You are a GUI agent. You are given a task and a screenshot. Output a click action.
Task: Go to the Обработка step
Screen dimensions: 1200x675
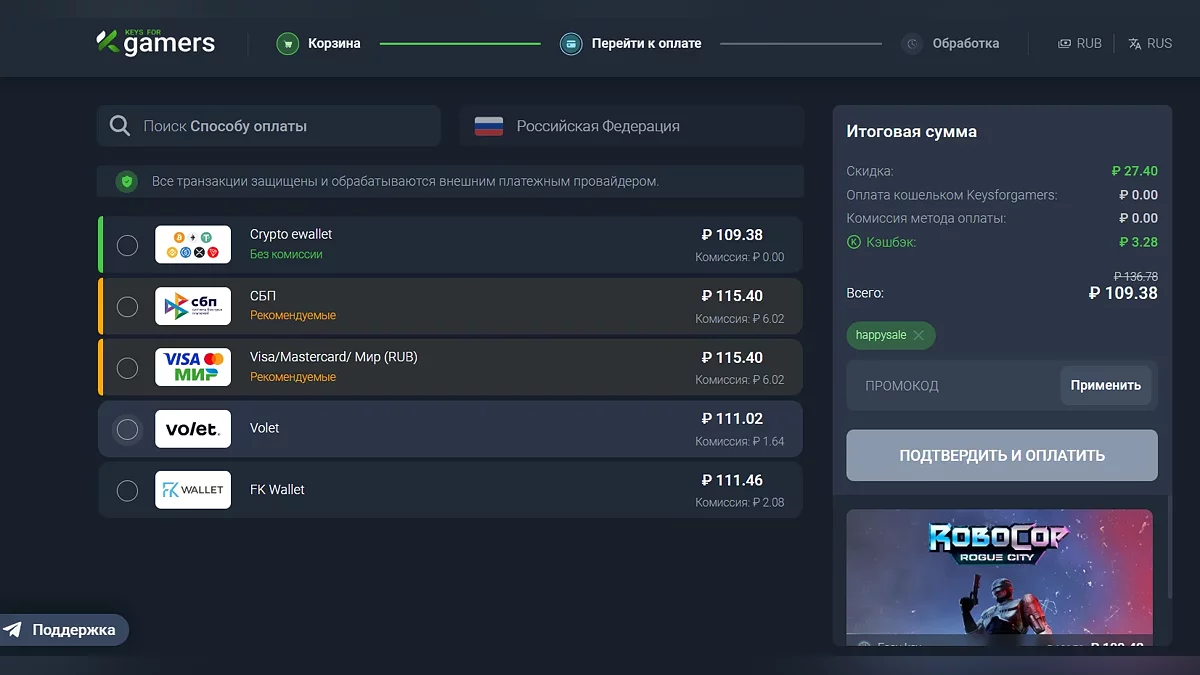point(950,44)
